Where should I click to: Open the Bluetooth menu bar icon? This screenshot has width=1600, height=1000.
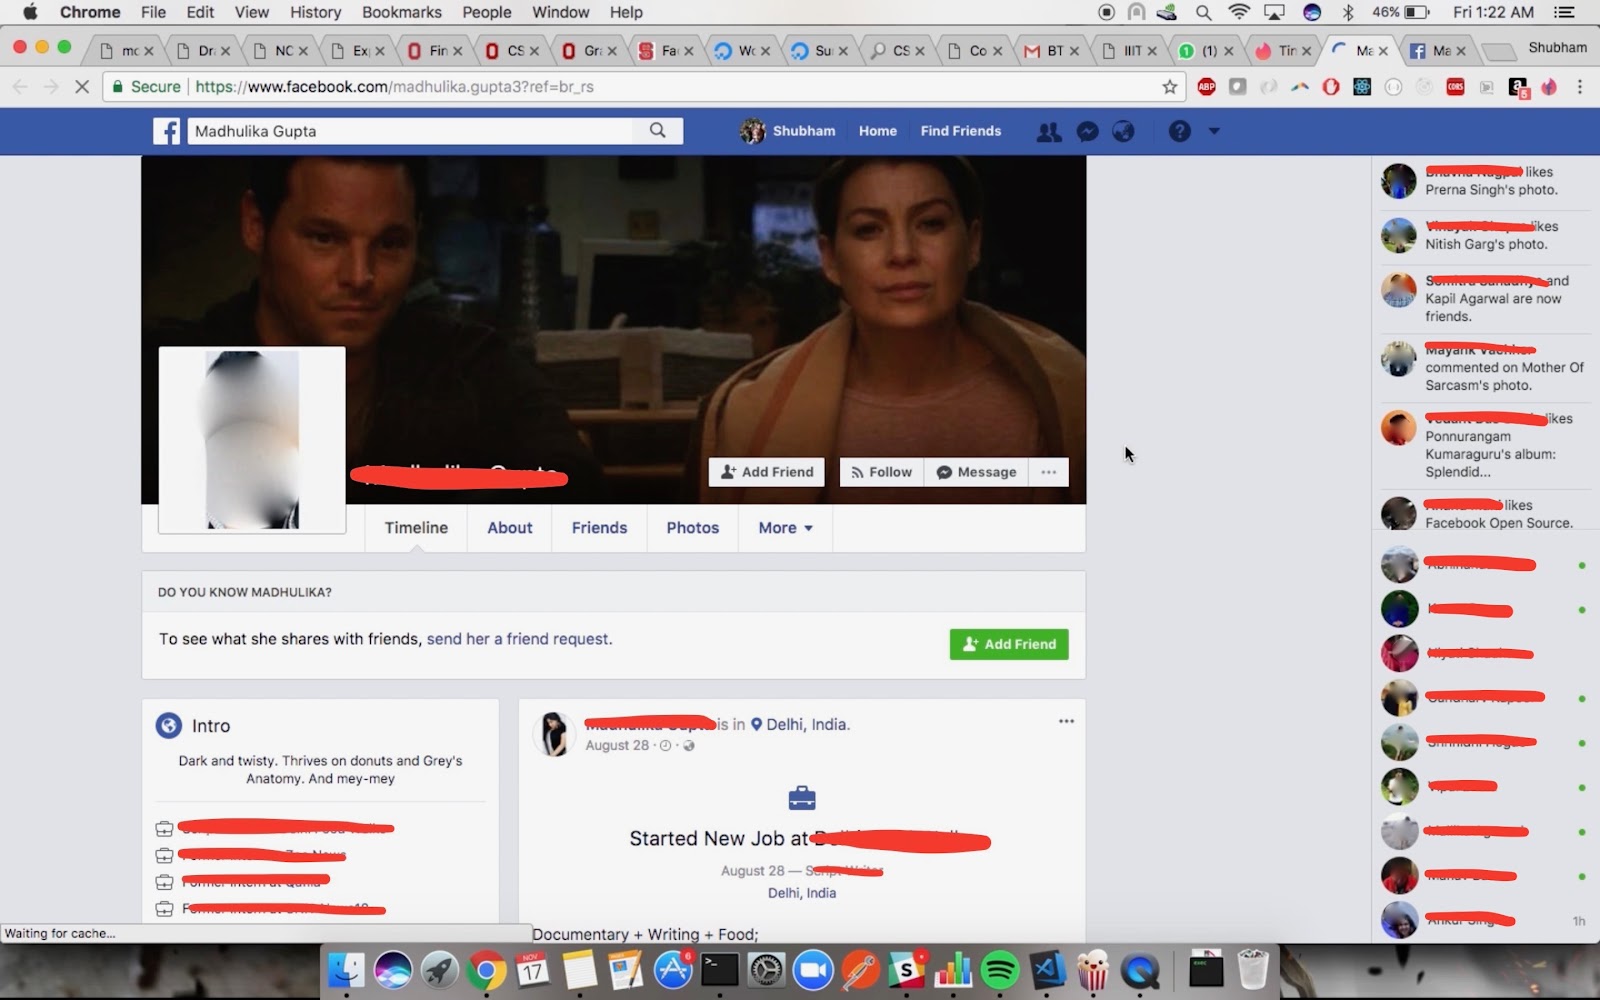(1348, 12)
